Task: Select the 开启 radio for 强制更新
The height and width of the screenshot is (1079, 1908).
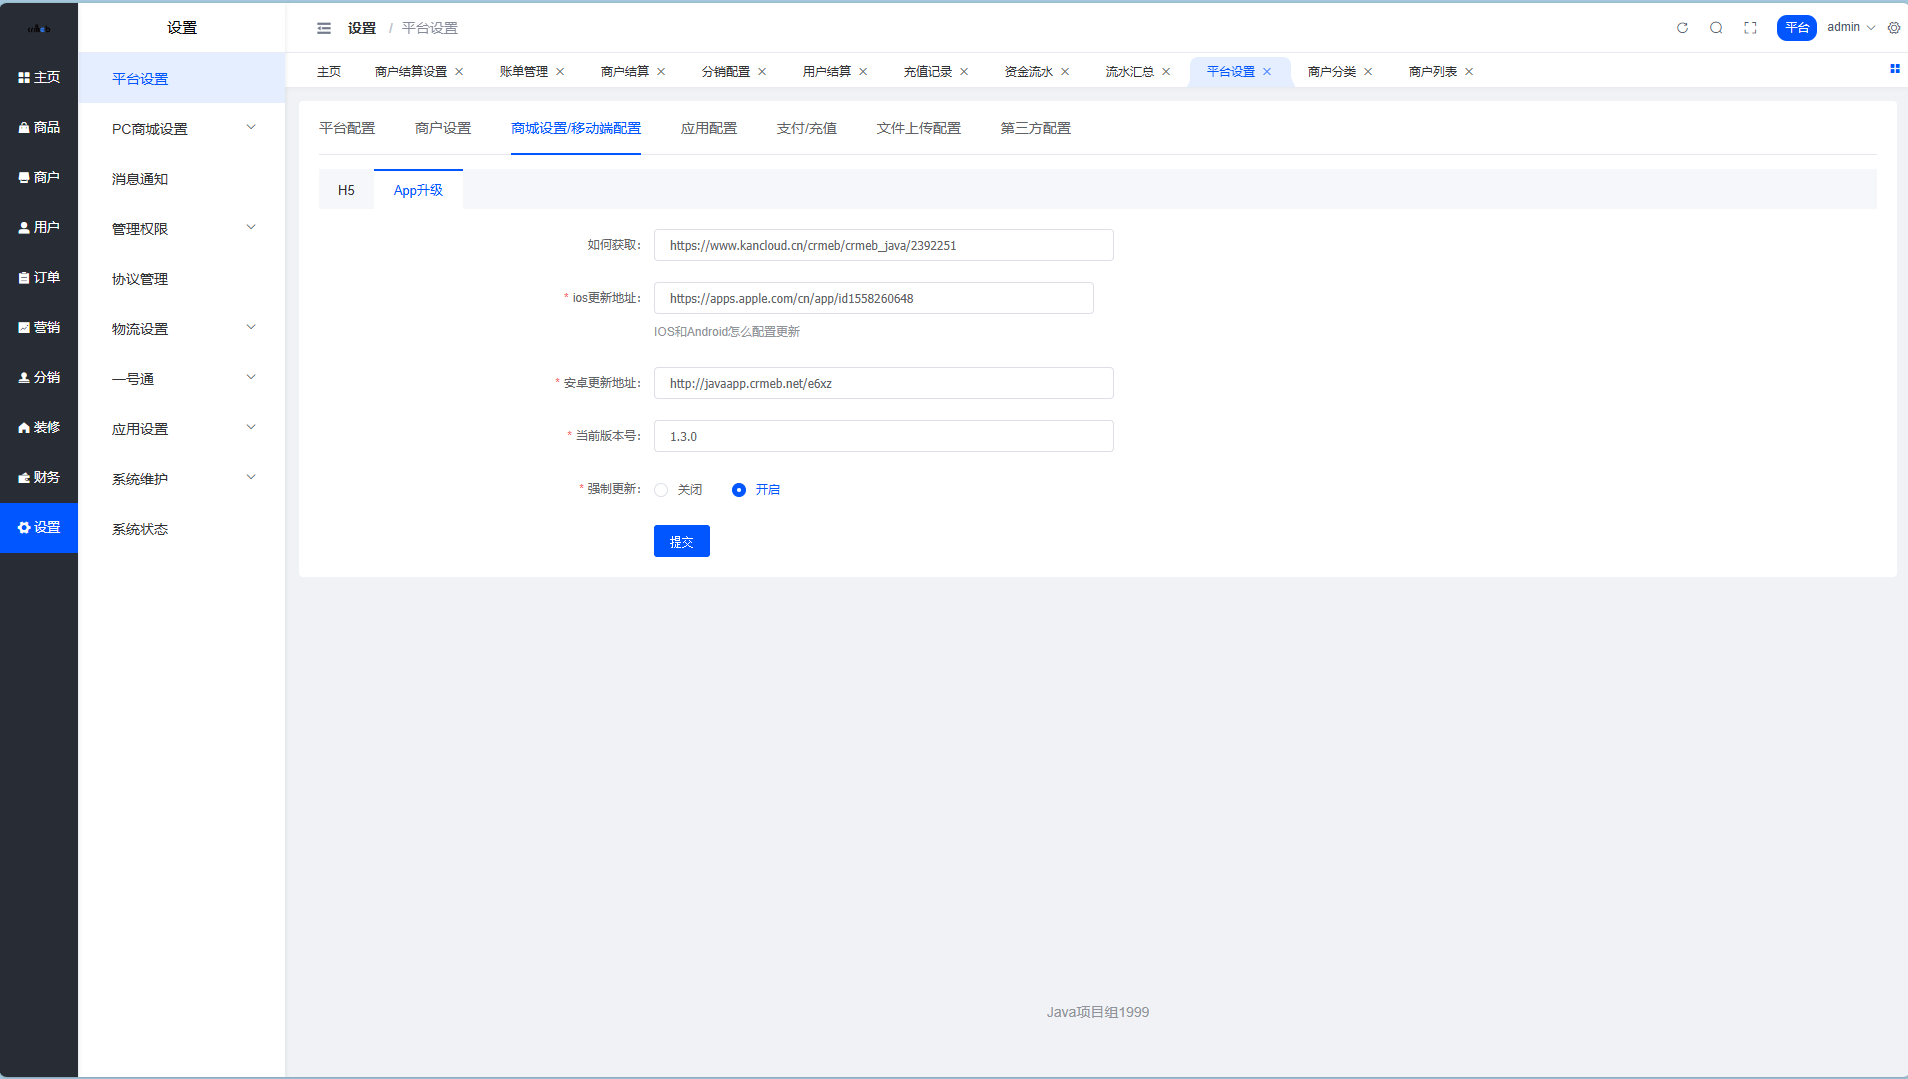Action: [x=739, y=490]
